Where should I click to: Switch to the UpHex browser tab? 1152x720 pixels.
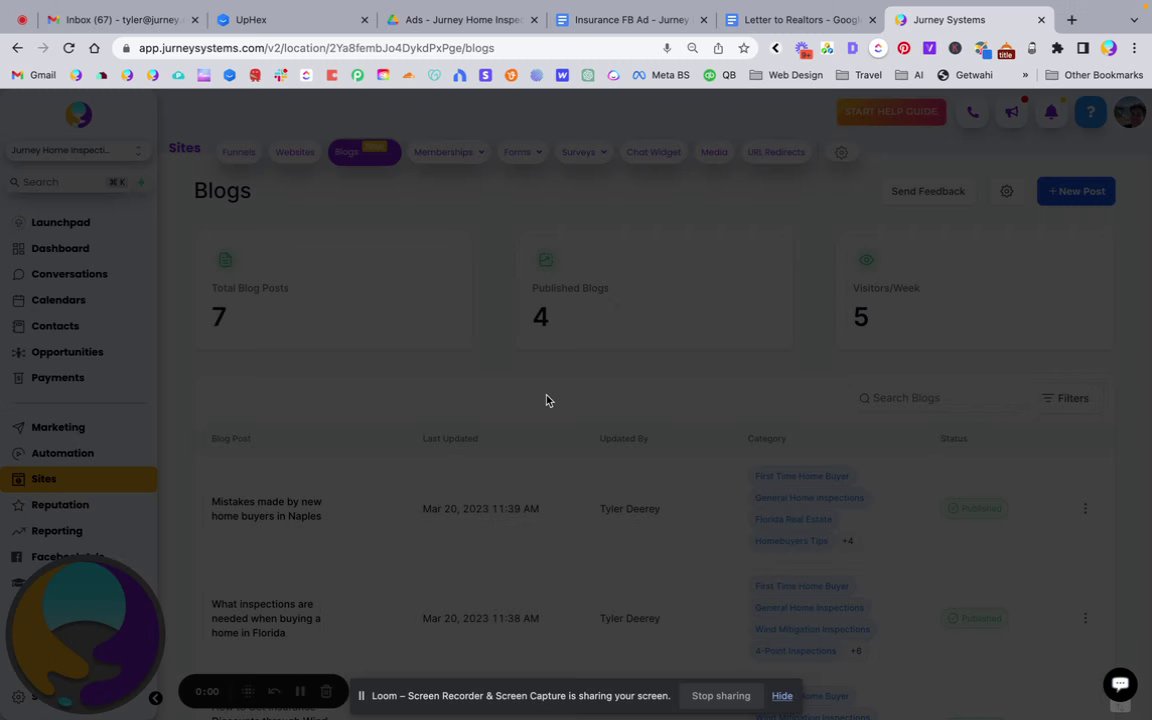pyautogui.click(x=292, y=20)
